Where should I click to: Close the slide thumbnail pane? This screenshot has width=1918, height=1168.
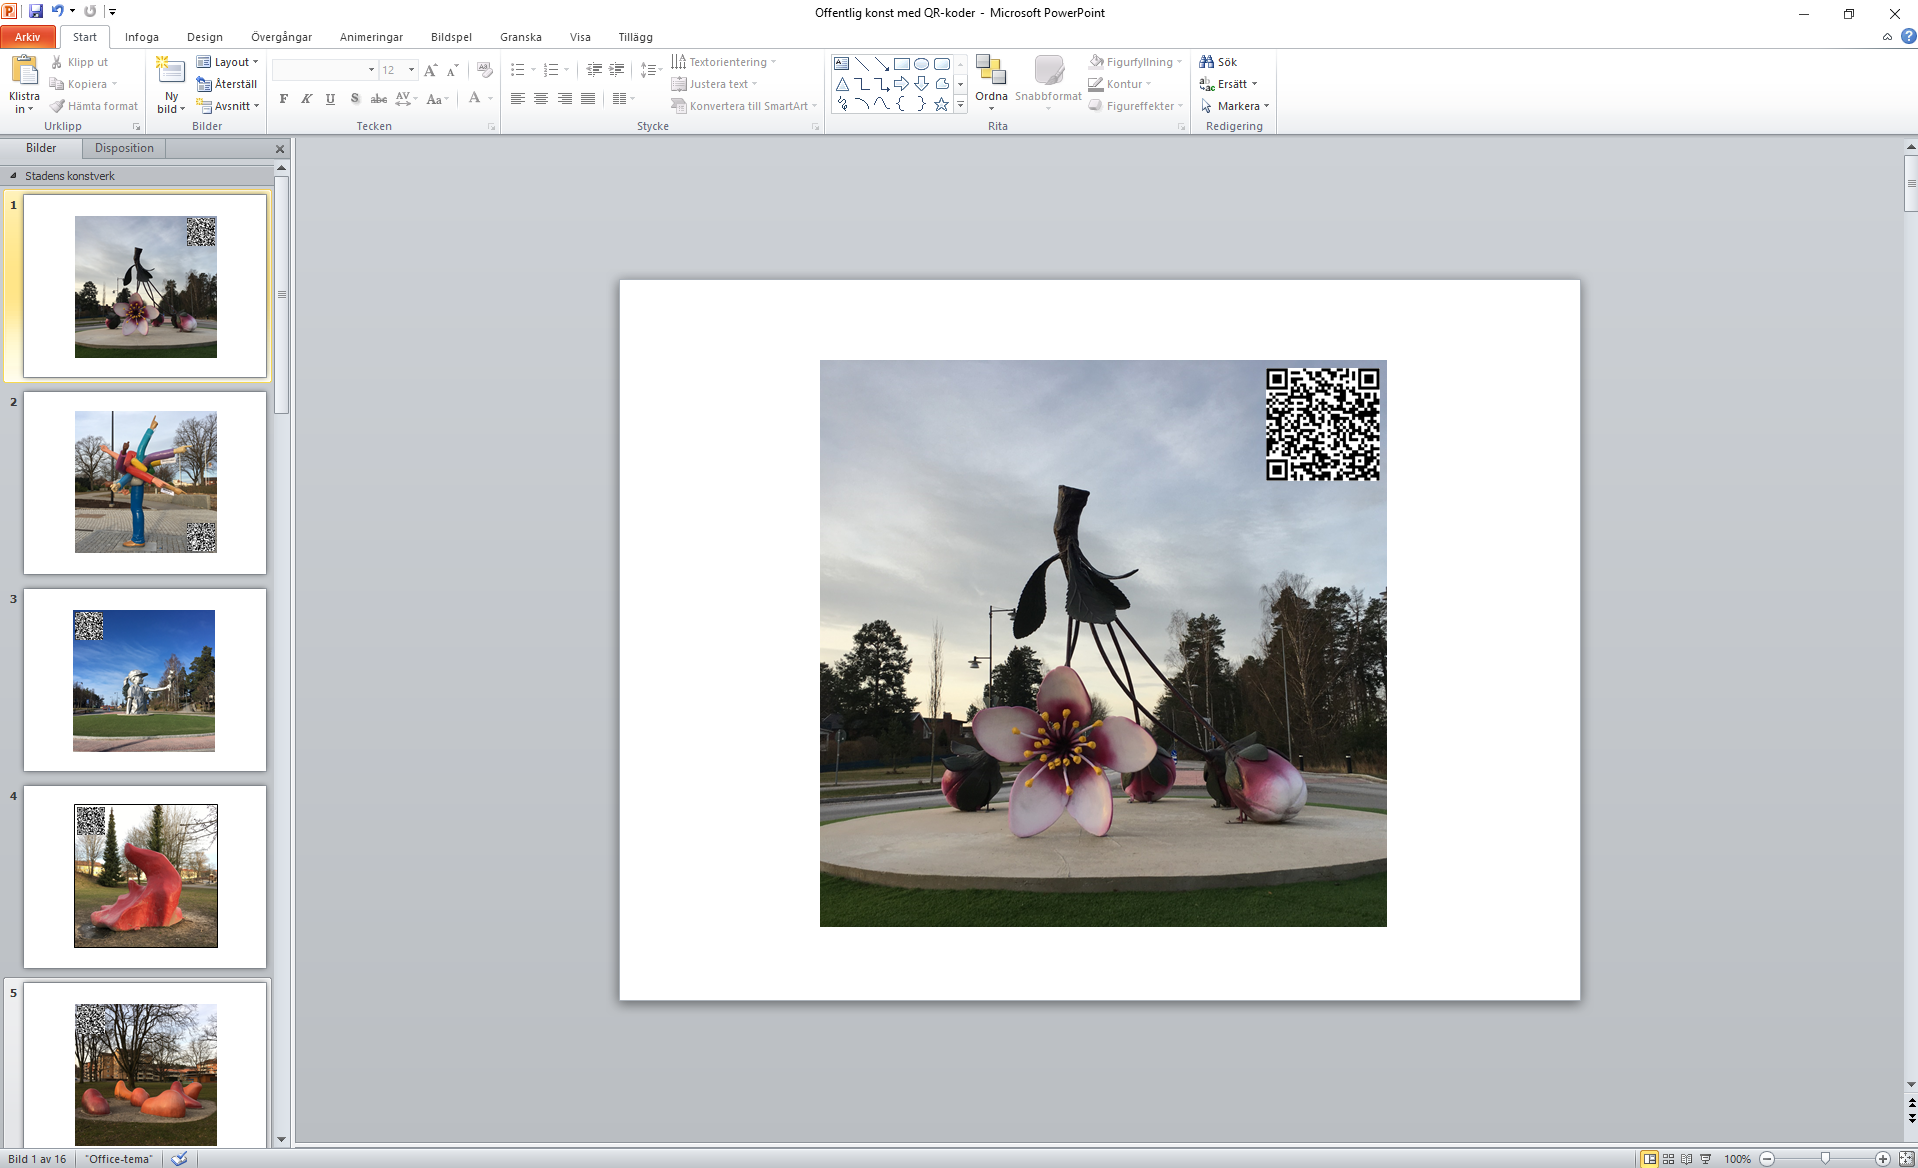pos(280,149)
